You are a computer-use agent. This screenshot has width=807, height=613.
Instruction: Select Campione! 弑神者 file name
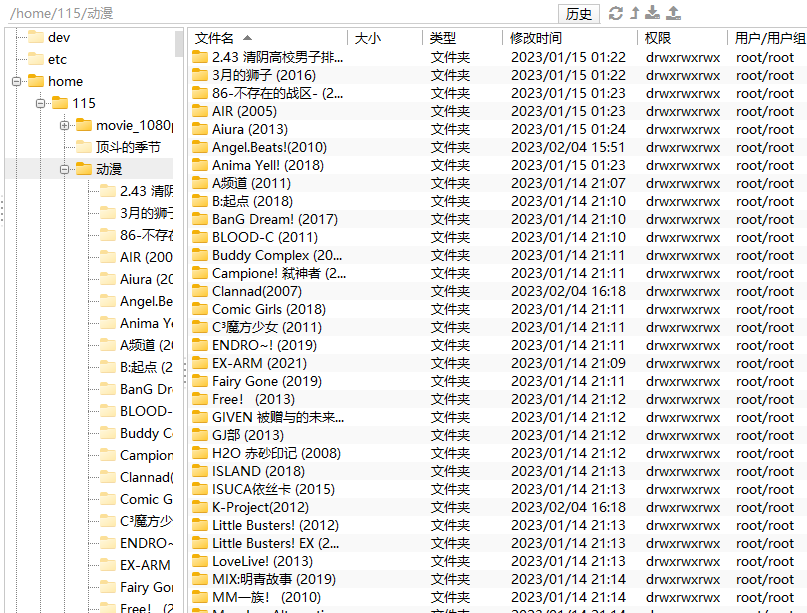(x=279, y=274)
